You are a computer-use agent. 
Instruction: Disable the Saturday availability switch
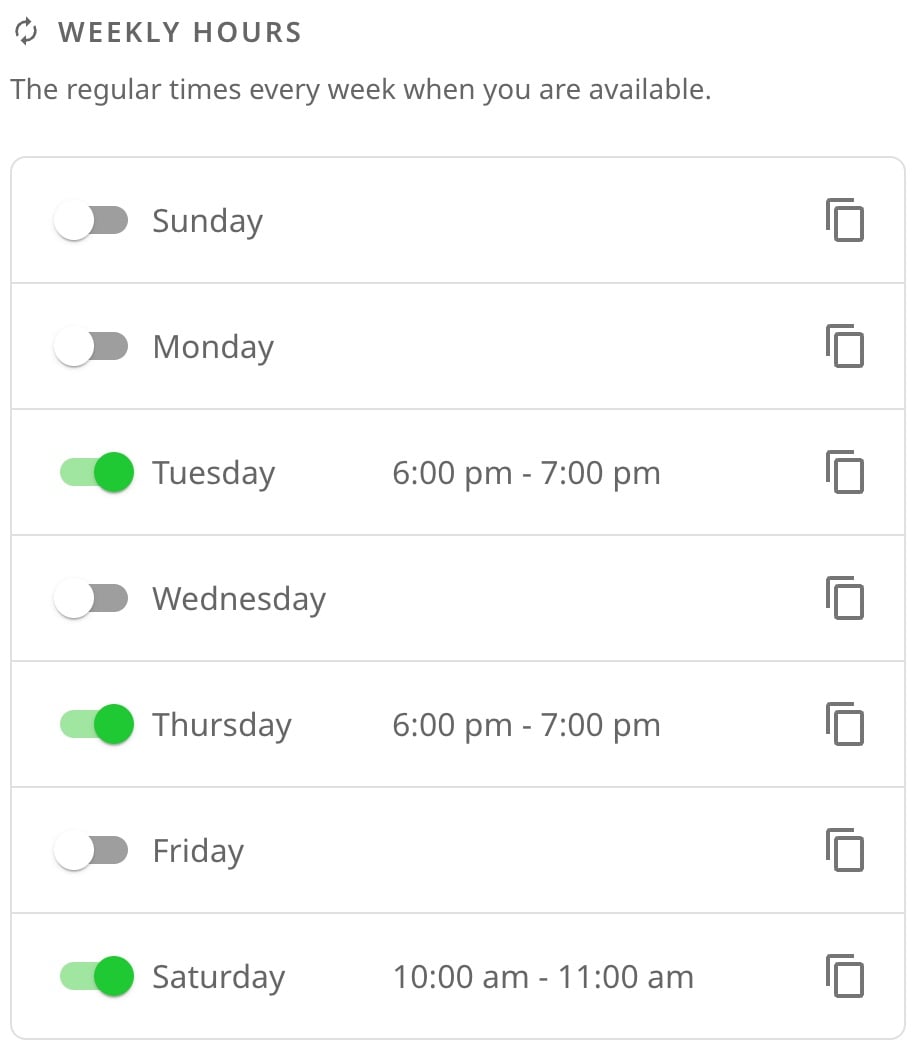97,976
